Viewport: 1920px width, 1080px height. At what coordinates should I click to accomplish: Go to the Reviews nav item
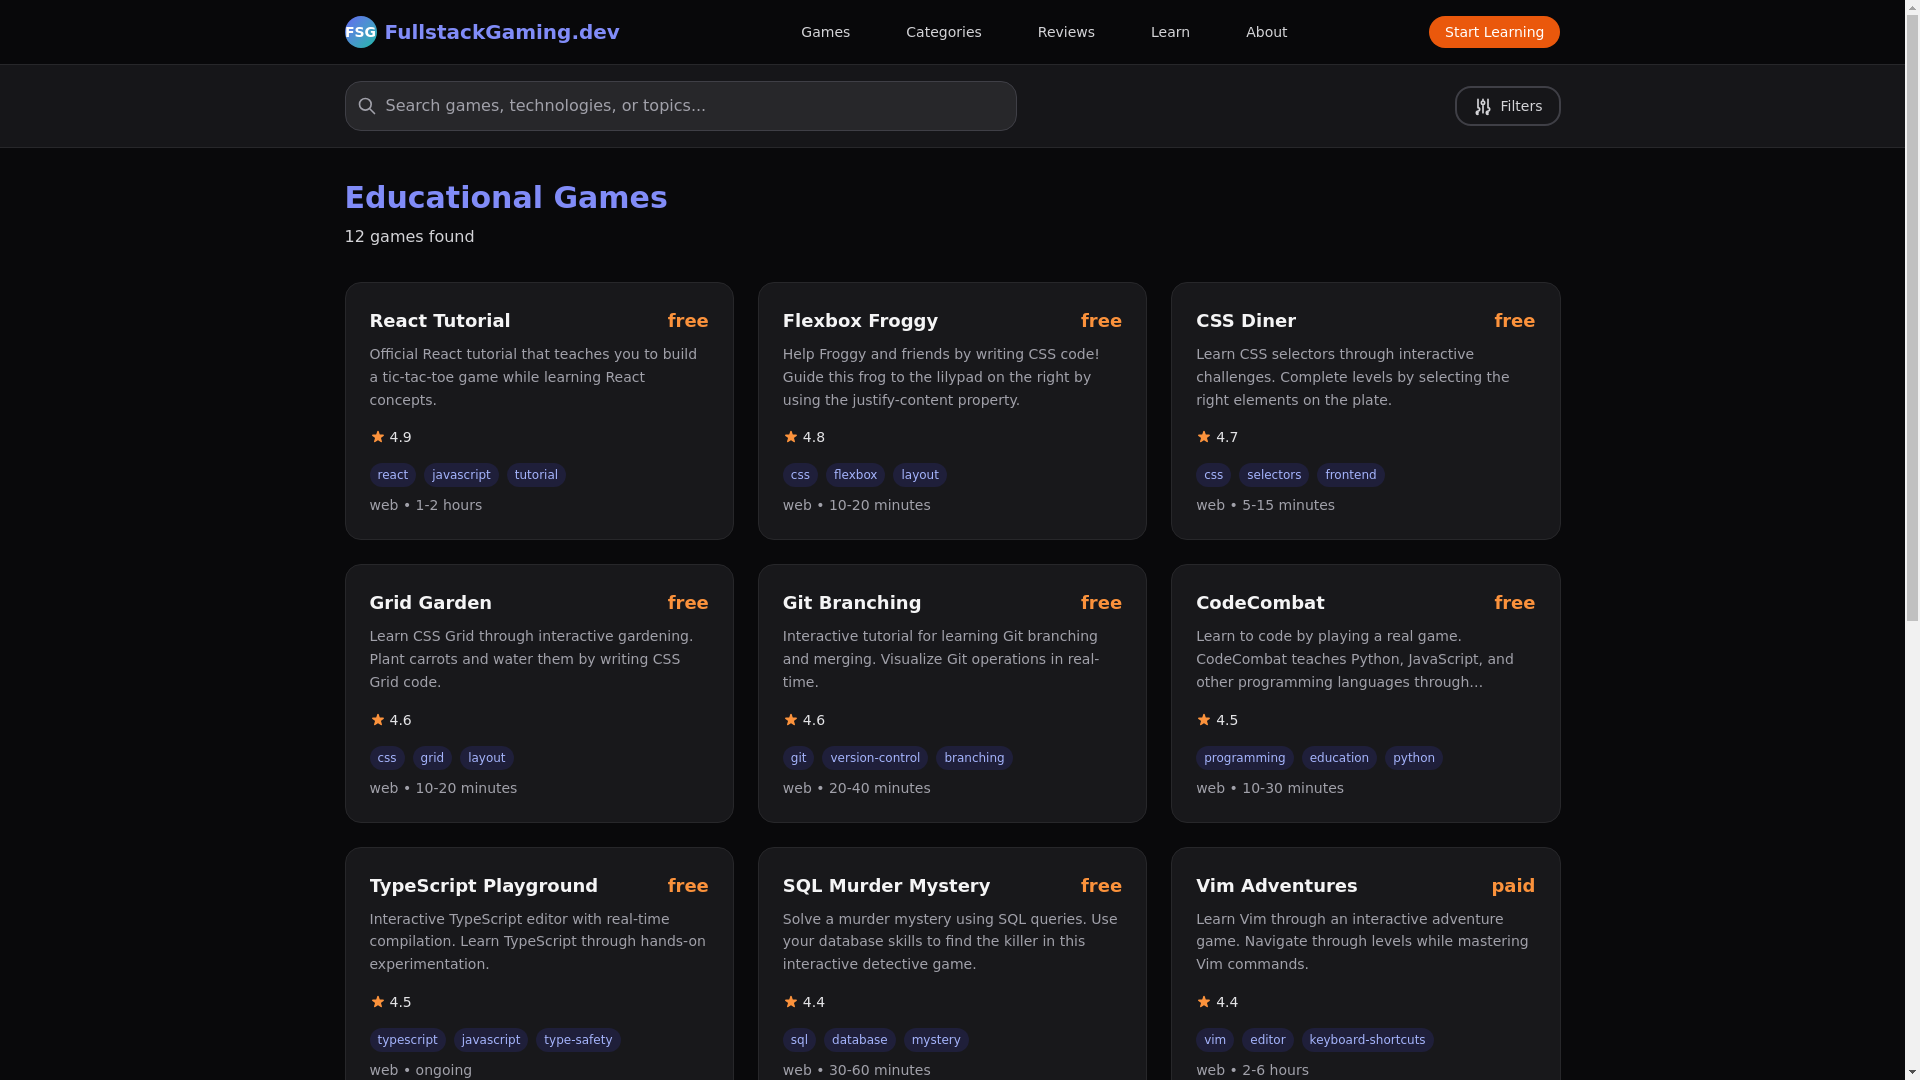[1066, 32]
